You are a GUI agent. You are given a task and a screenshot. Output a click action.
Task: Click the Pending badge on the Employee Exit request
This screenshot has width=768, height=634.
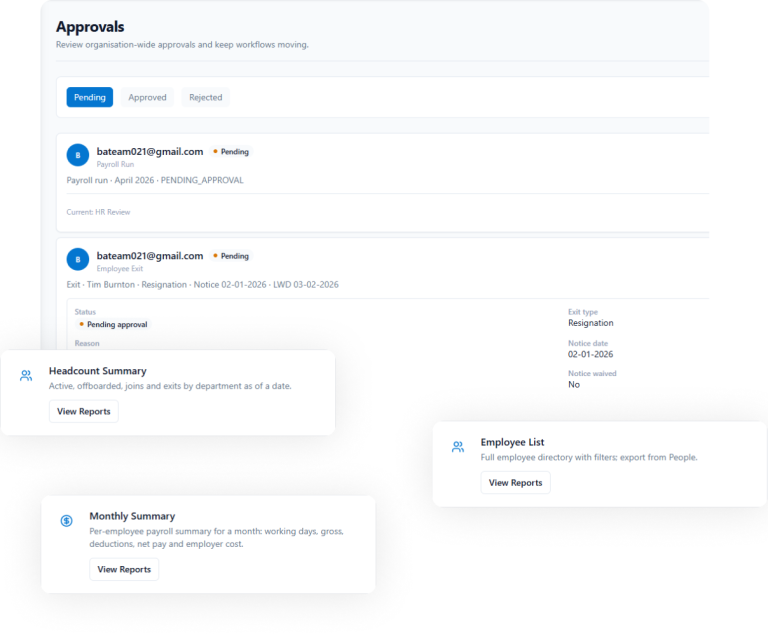(x=231, y=256)
